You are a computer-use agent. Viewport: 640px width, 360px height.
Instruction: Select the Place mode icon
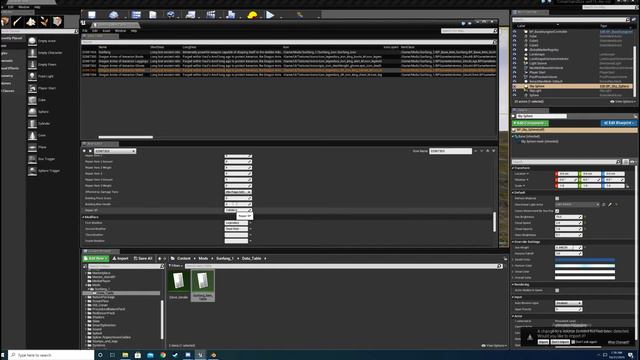pos(5,21)
